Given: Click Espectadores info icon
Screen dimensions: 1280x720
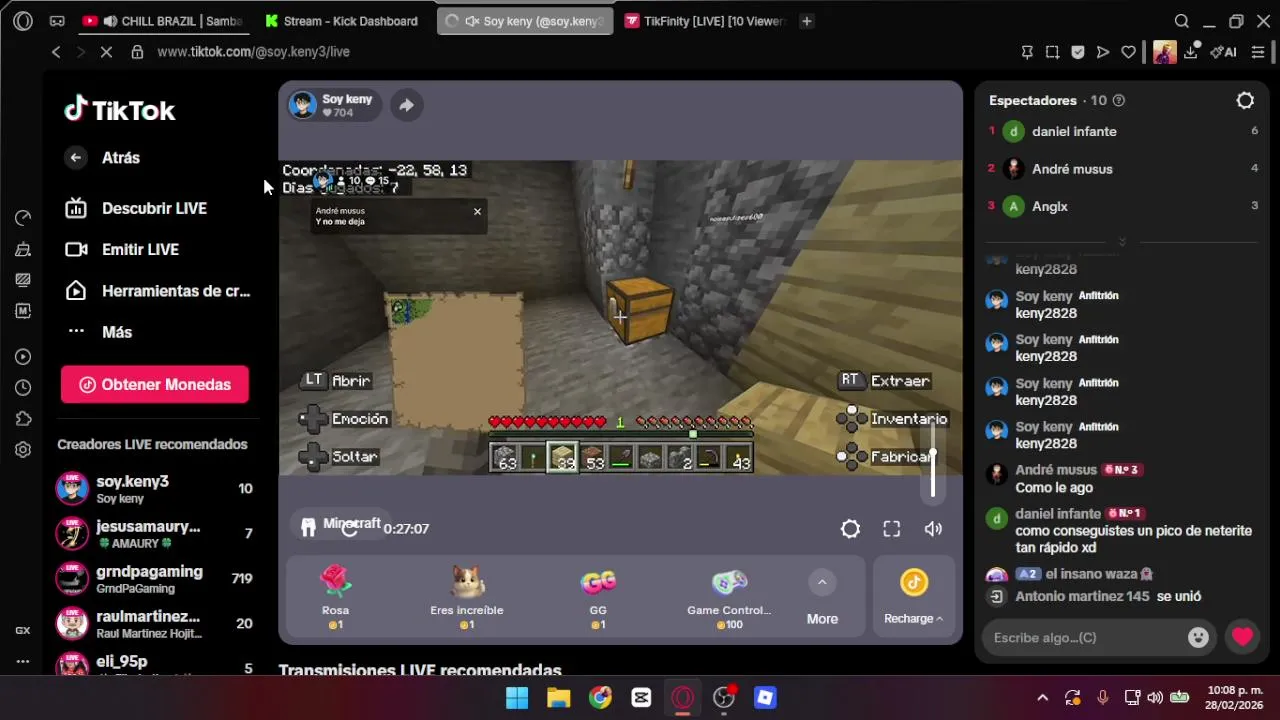Looking at the screenshot, I should [1119, 100].
